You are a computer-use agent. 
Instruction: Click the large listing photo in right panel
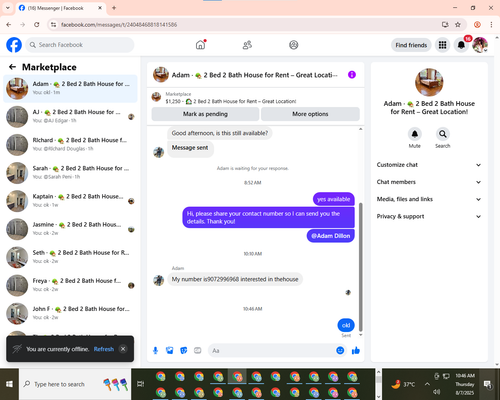click(x=429, y=82)
